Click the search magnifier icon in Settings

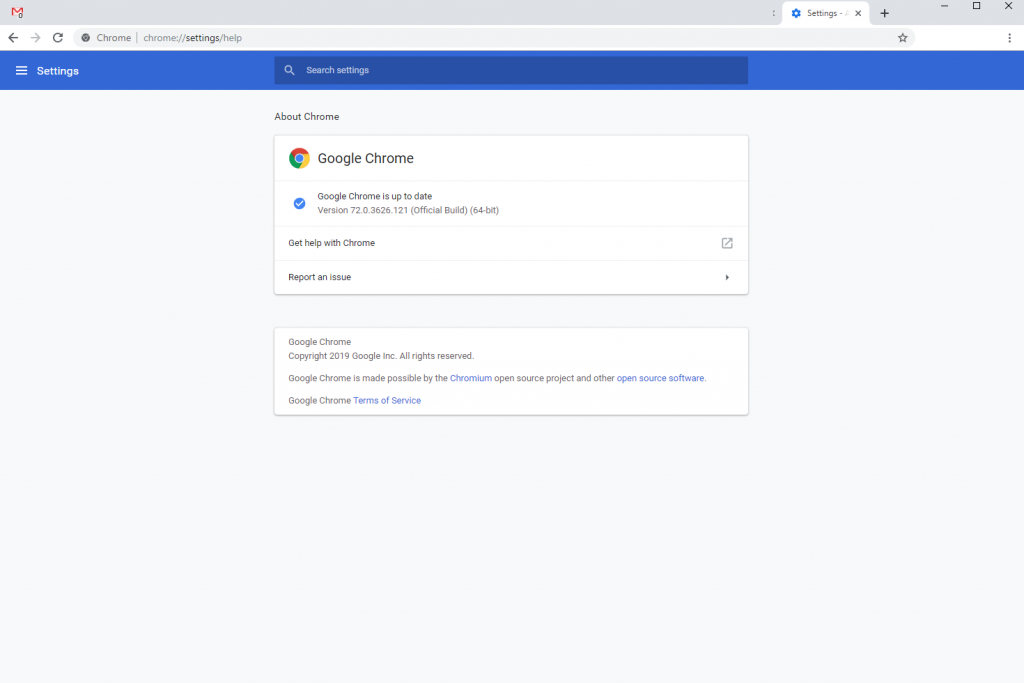point(289,70)
